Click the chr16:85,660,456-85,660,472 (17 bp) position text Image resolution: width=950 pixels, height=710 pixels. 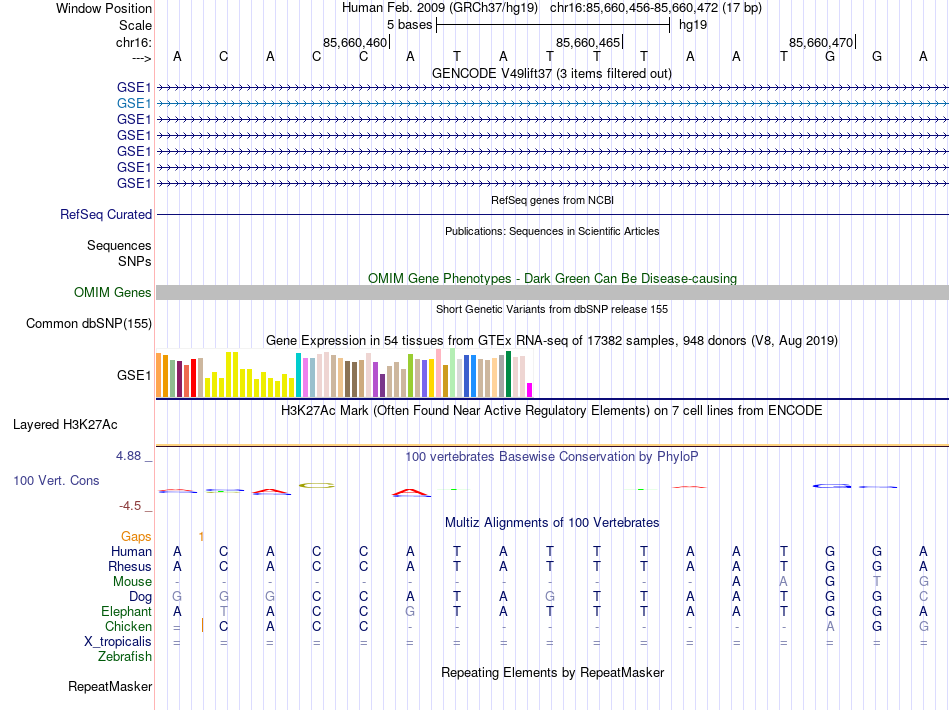pyautogui.click(x=656, y=8)
